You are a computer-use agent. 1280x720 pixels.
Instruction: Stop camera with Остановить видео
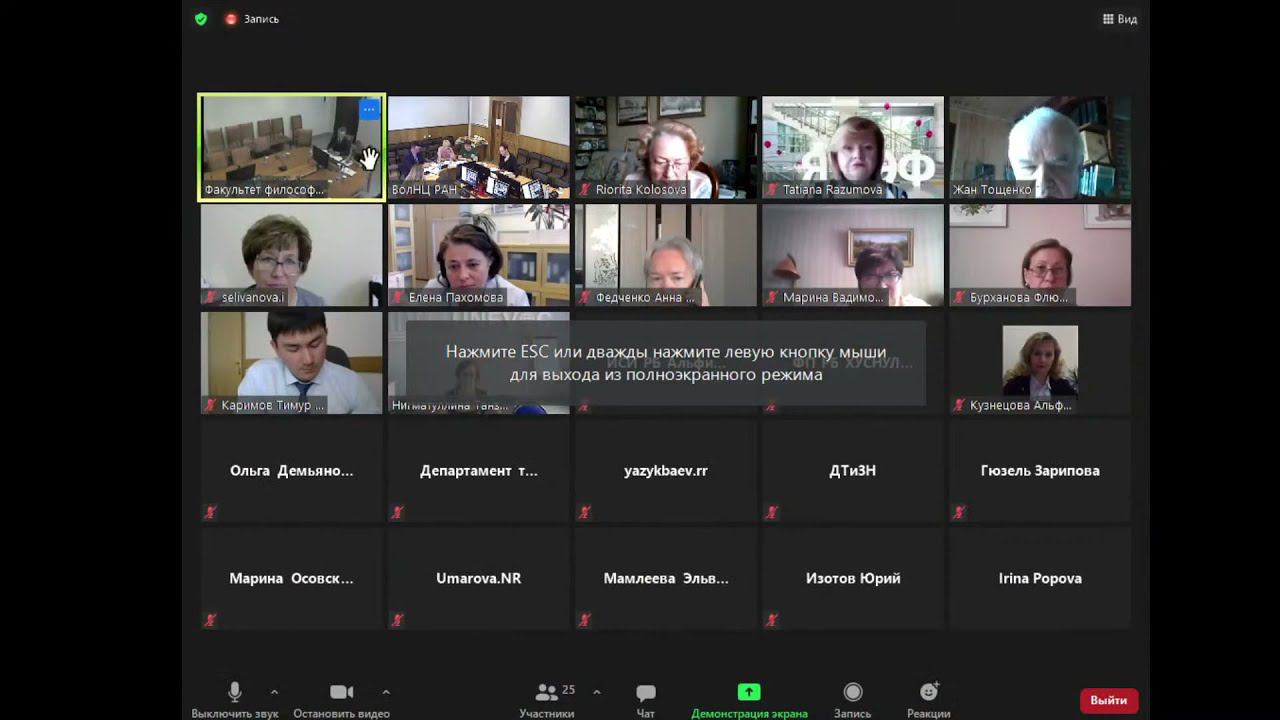click(341, 700)
